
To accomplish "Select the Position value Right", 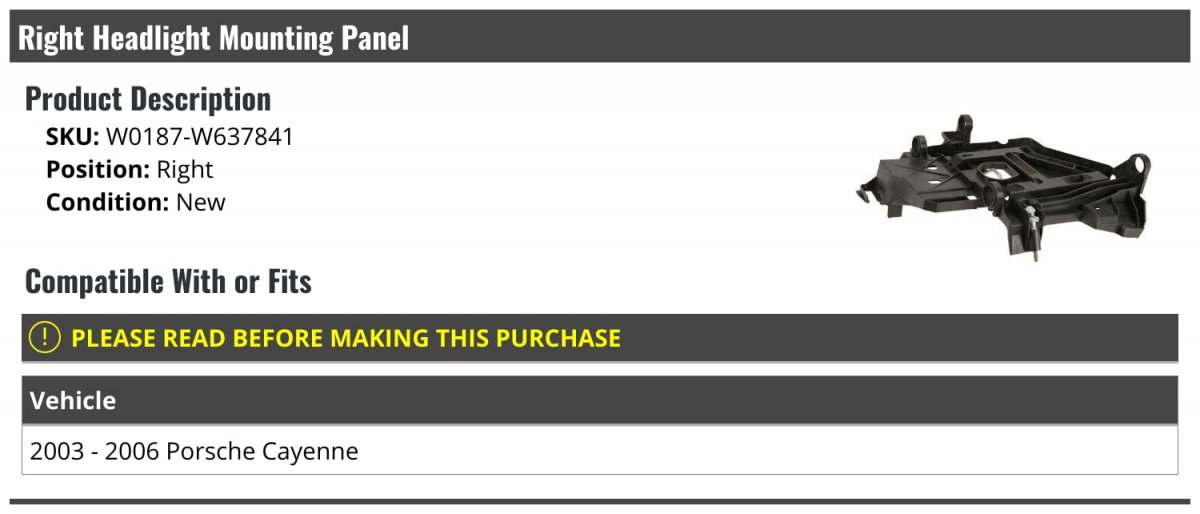I will [185, 170].
